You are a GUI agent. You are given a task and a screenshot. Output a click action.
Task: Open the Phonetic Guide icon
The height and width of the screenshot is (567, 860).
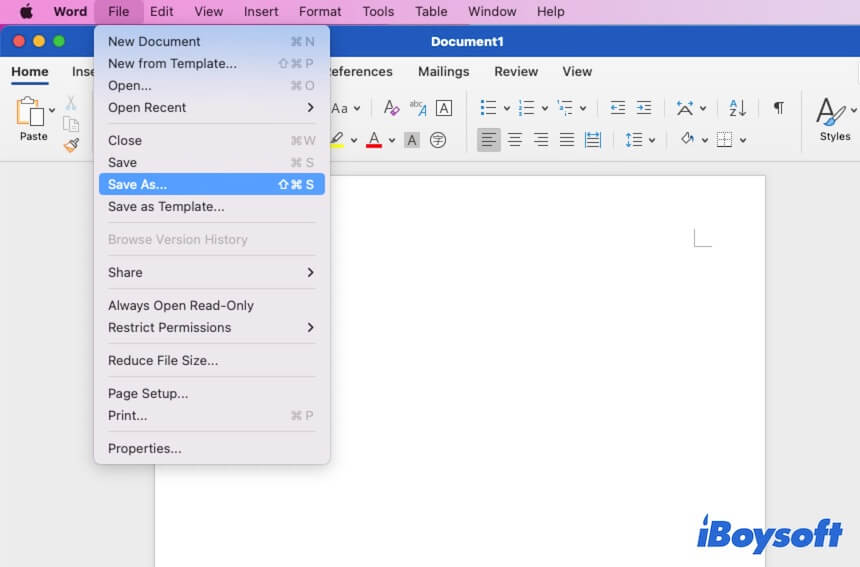(x=418, y=107)
